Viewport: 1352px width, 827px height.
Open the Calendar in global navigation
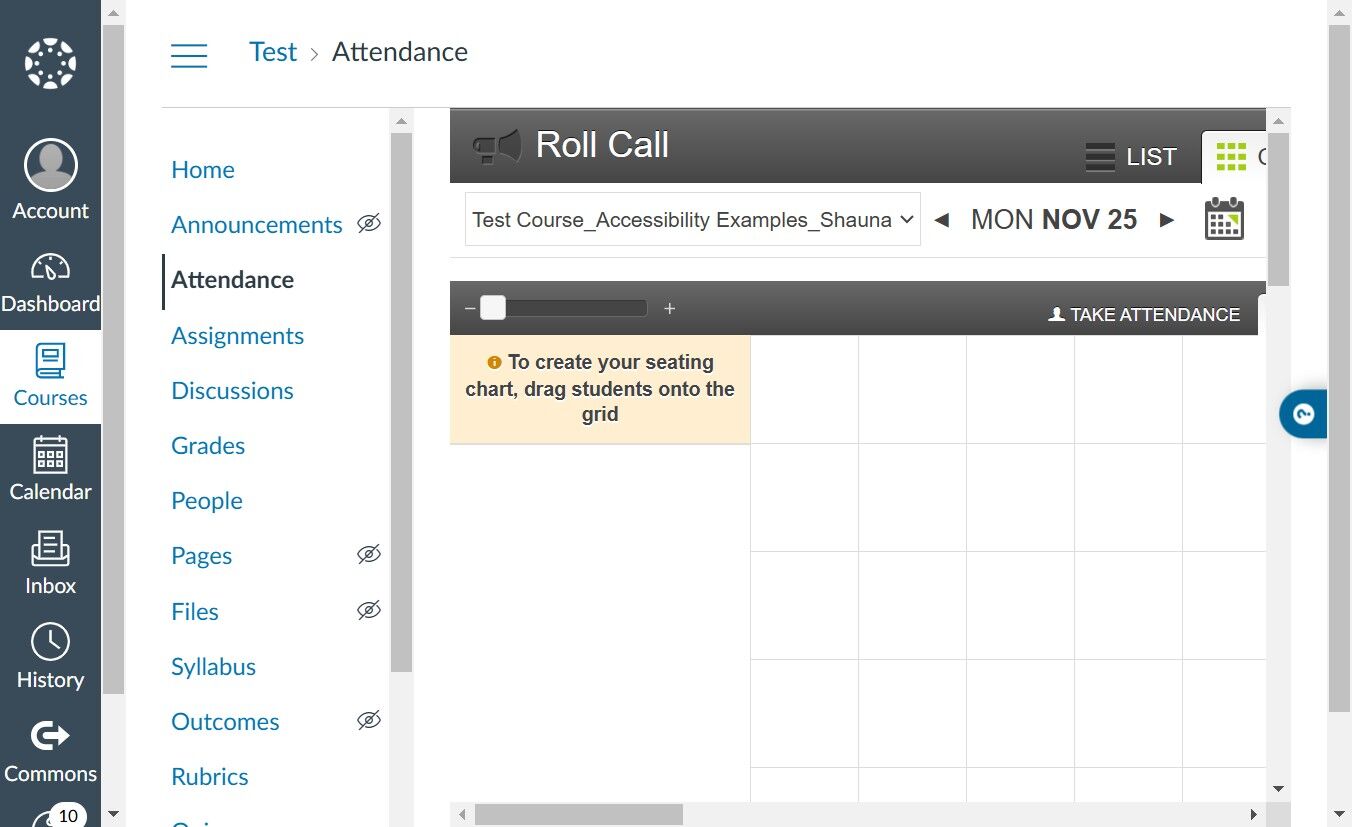[50, 455]
